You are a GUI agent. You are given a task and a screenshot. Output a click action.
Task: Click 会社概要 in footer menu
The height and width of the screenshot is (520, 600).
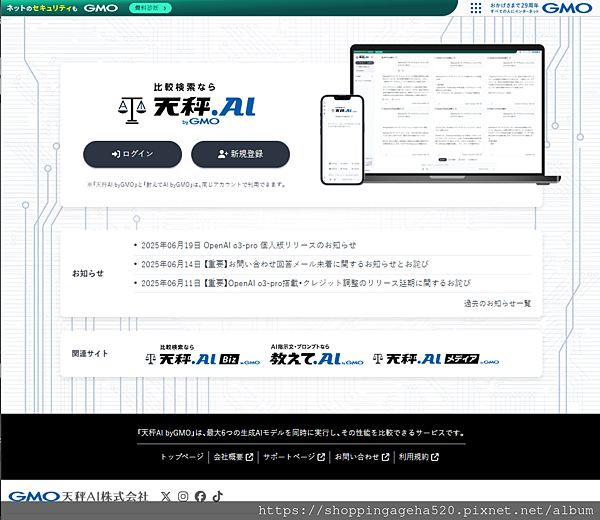coord(228,457)
